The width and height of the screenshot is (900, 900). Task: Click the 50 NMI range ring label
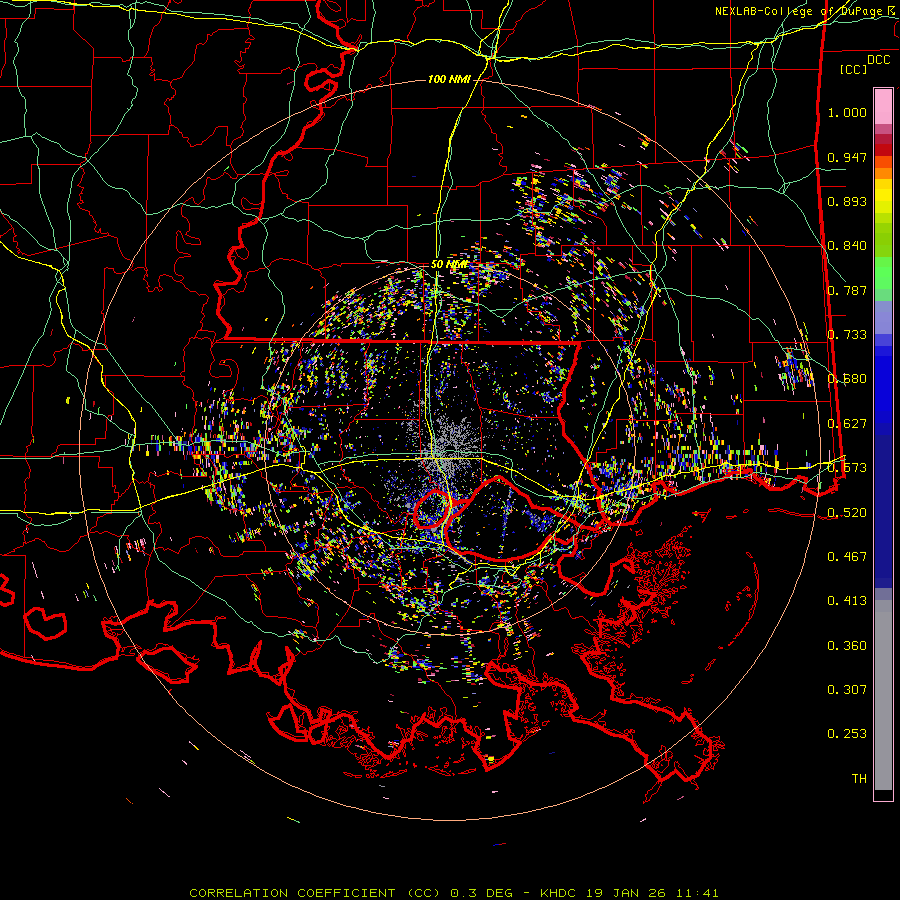pyautogui.click(x=449, y=265)
